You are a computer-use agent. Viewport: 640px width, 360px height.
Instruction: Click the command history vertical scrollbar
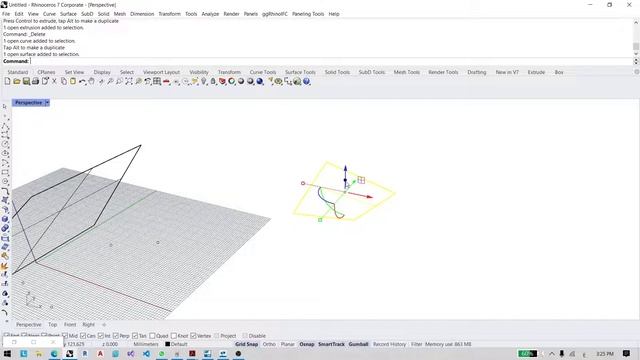coord(636,39)
